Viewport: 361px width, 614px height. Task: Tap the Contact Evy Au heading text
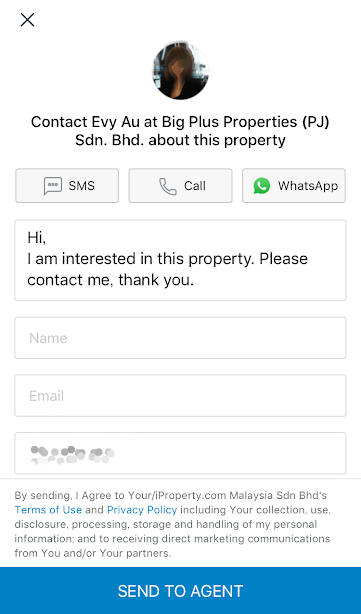(180, 131)
